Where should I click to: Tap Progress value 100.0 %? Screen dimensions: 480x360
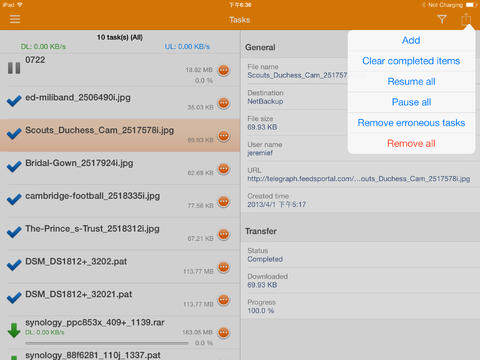pos(261,311)
